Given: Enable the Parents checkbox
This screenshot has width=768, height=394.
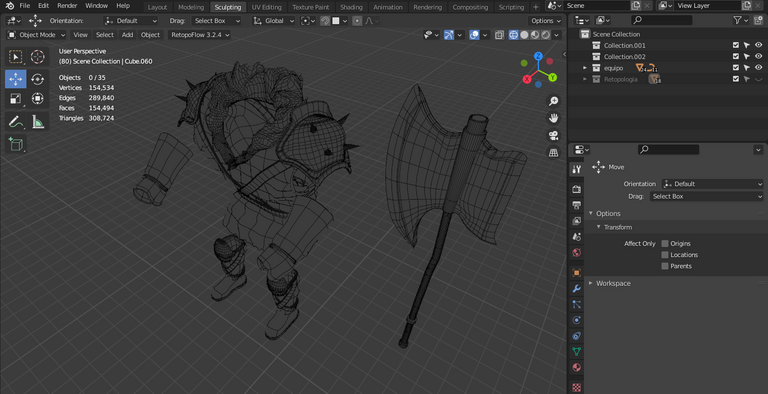Looking at the screenshot, I should (x=665, y=266).
